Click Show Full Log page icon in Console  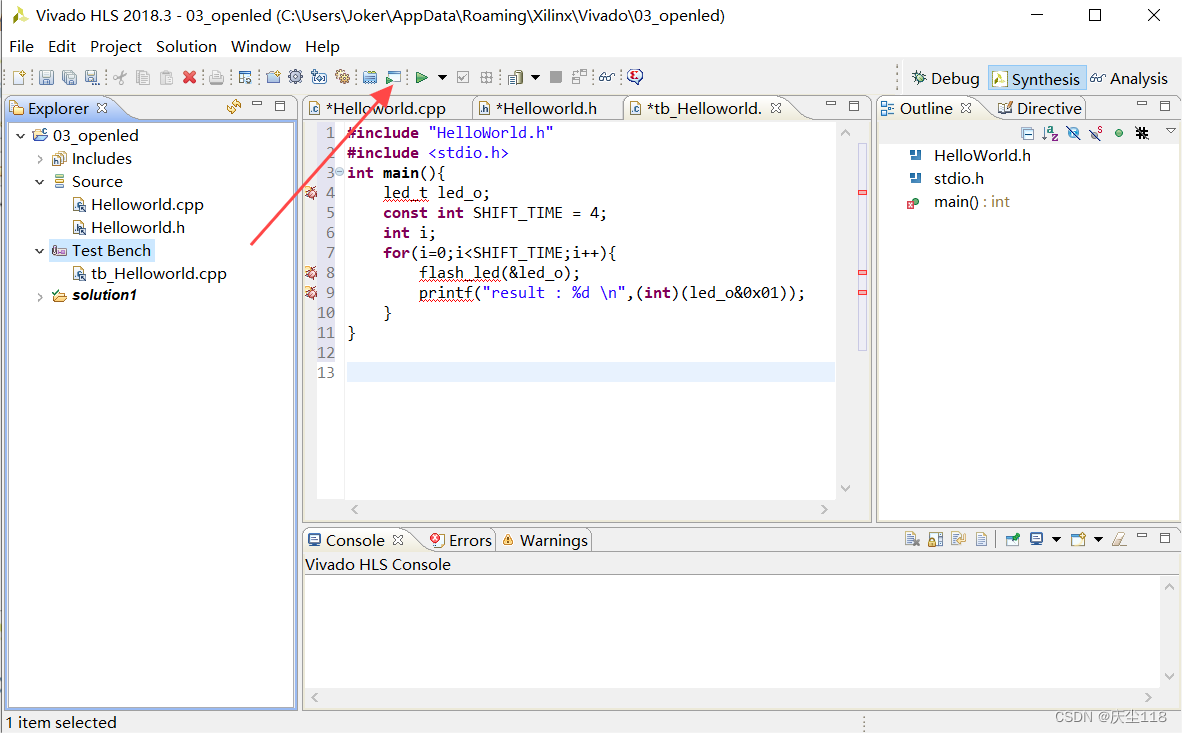coord(981,539)
